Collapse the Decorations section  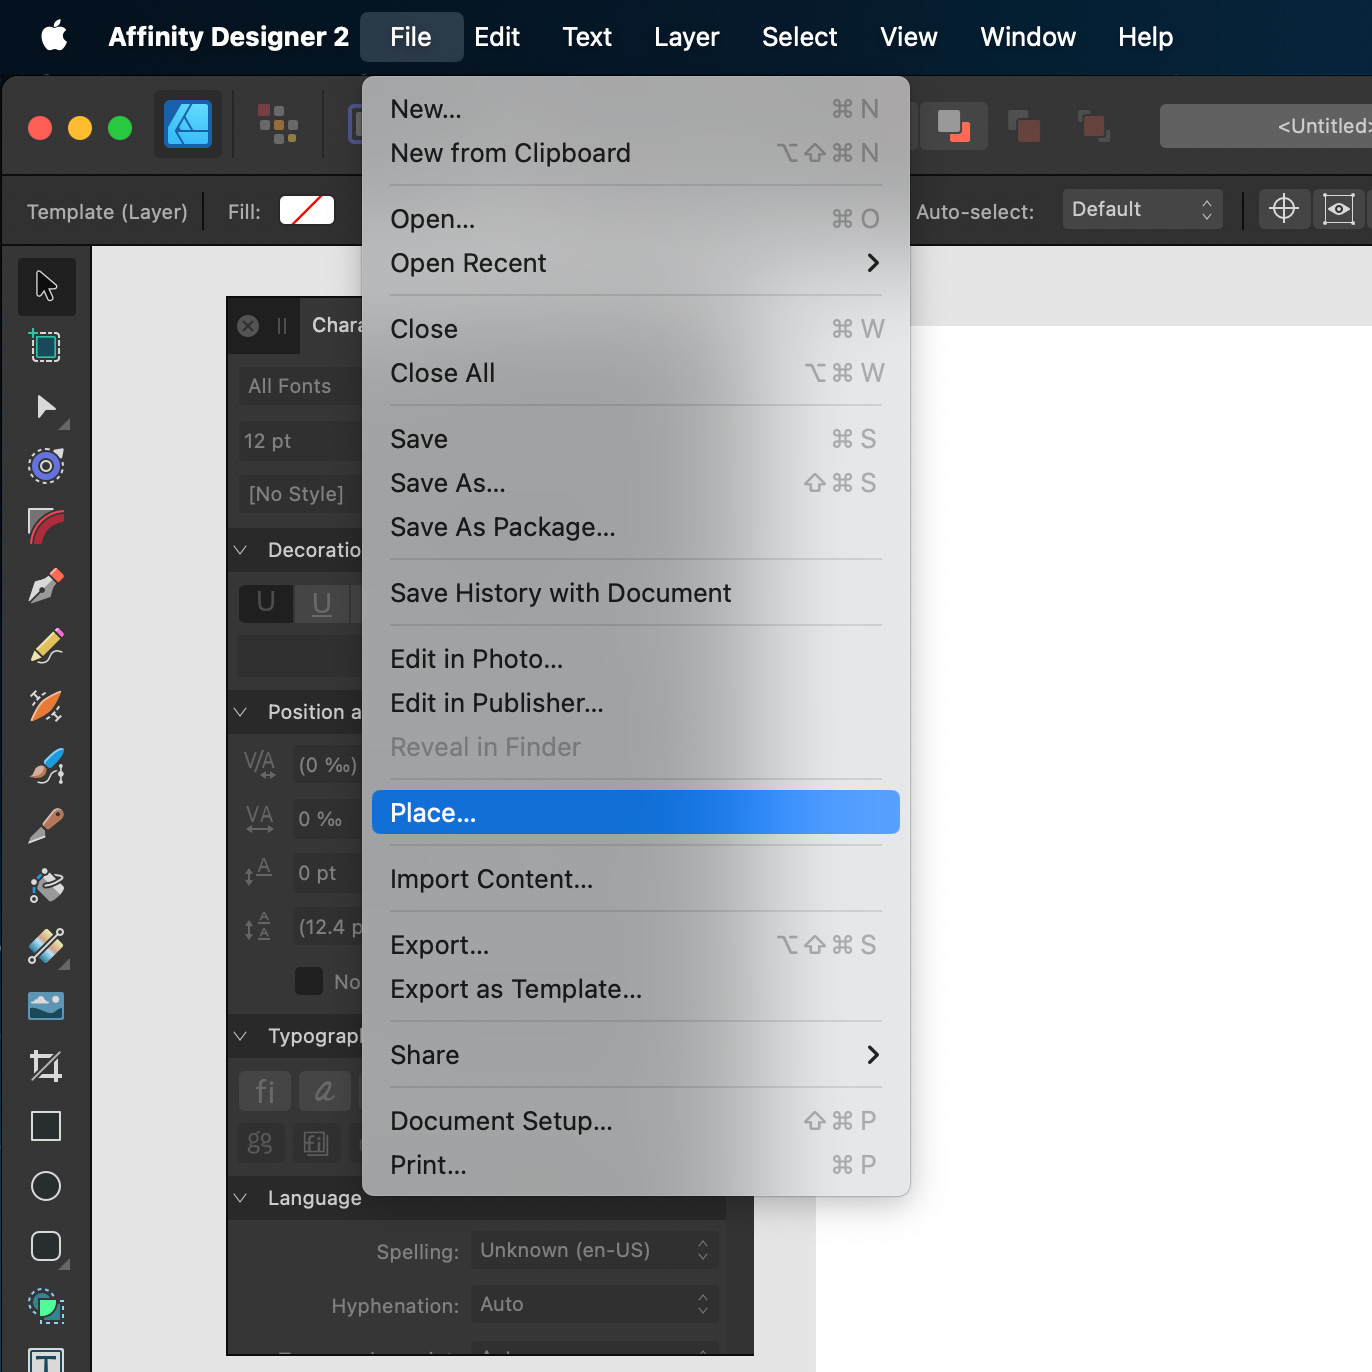(x=240, y=550)
